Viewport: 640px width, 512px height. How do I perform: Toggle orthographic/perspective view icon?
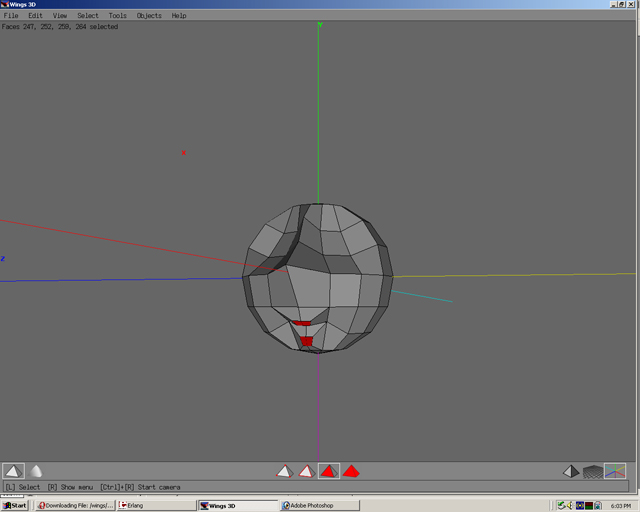click(571, 471)
